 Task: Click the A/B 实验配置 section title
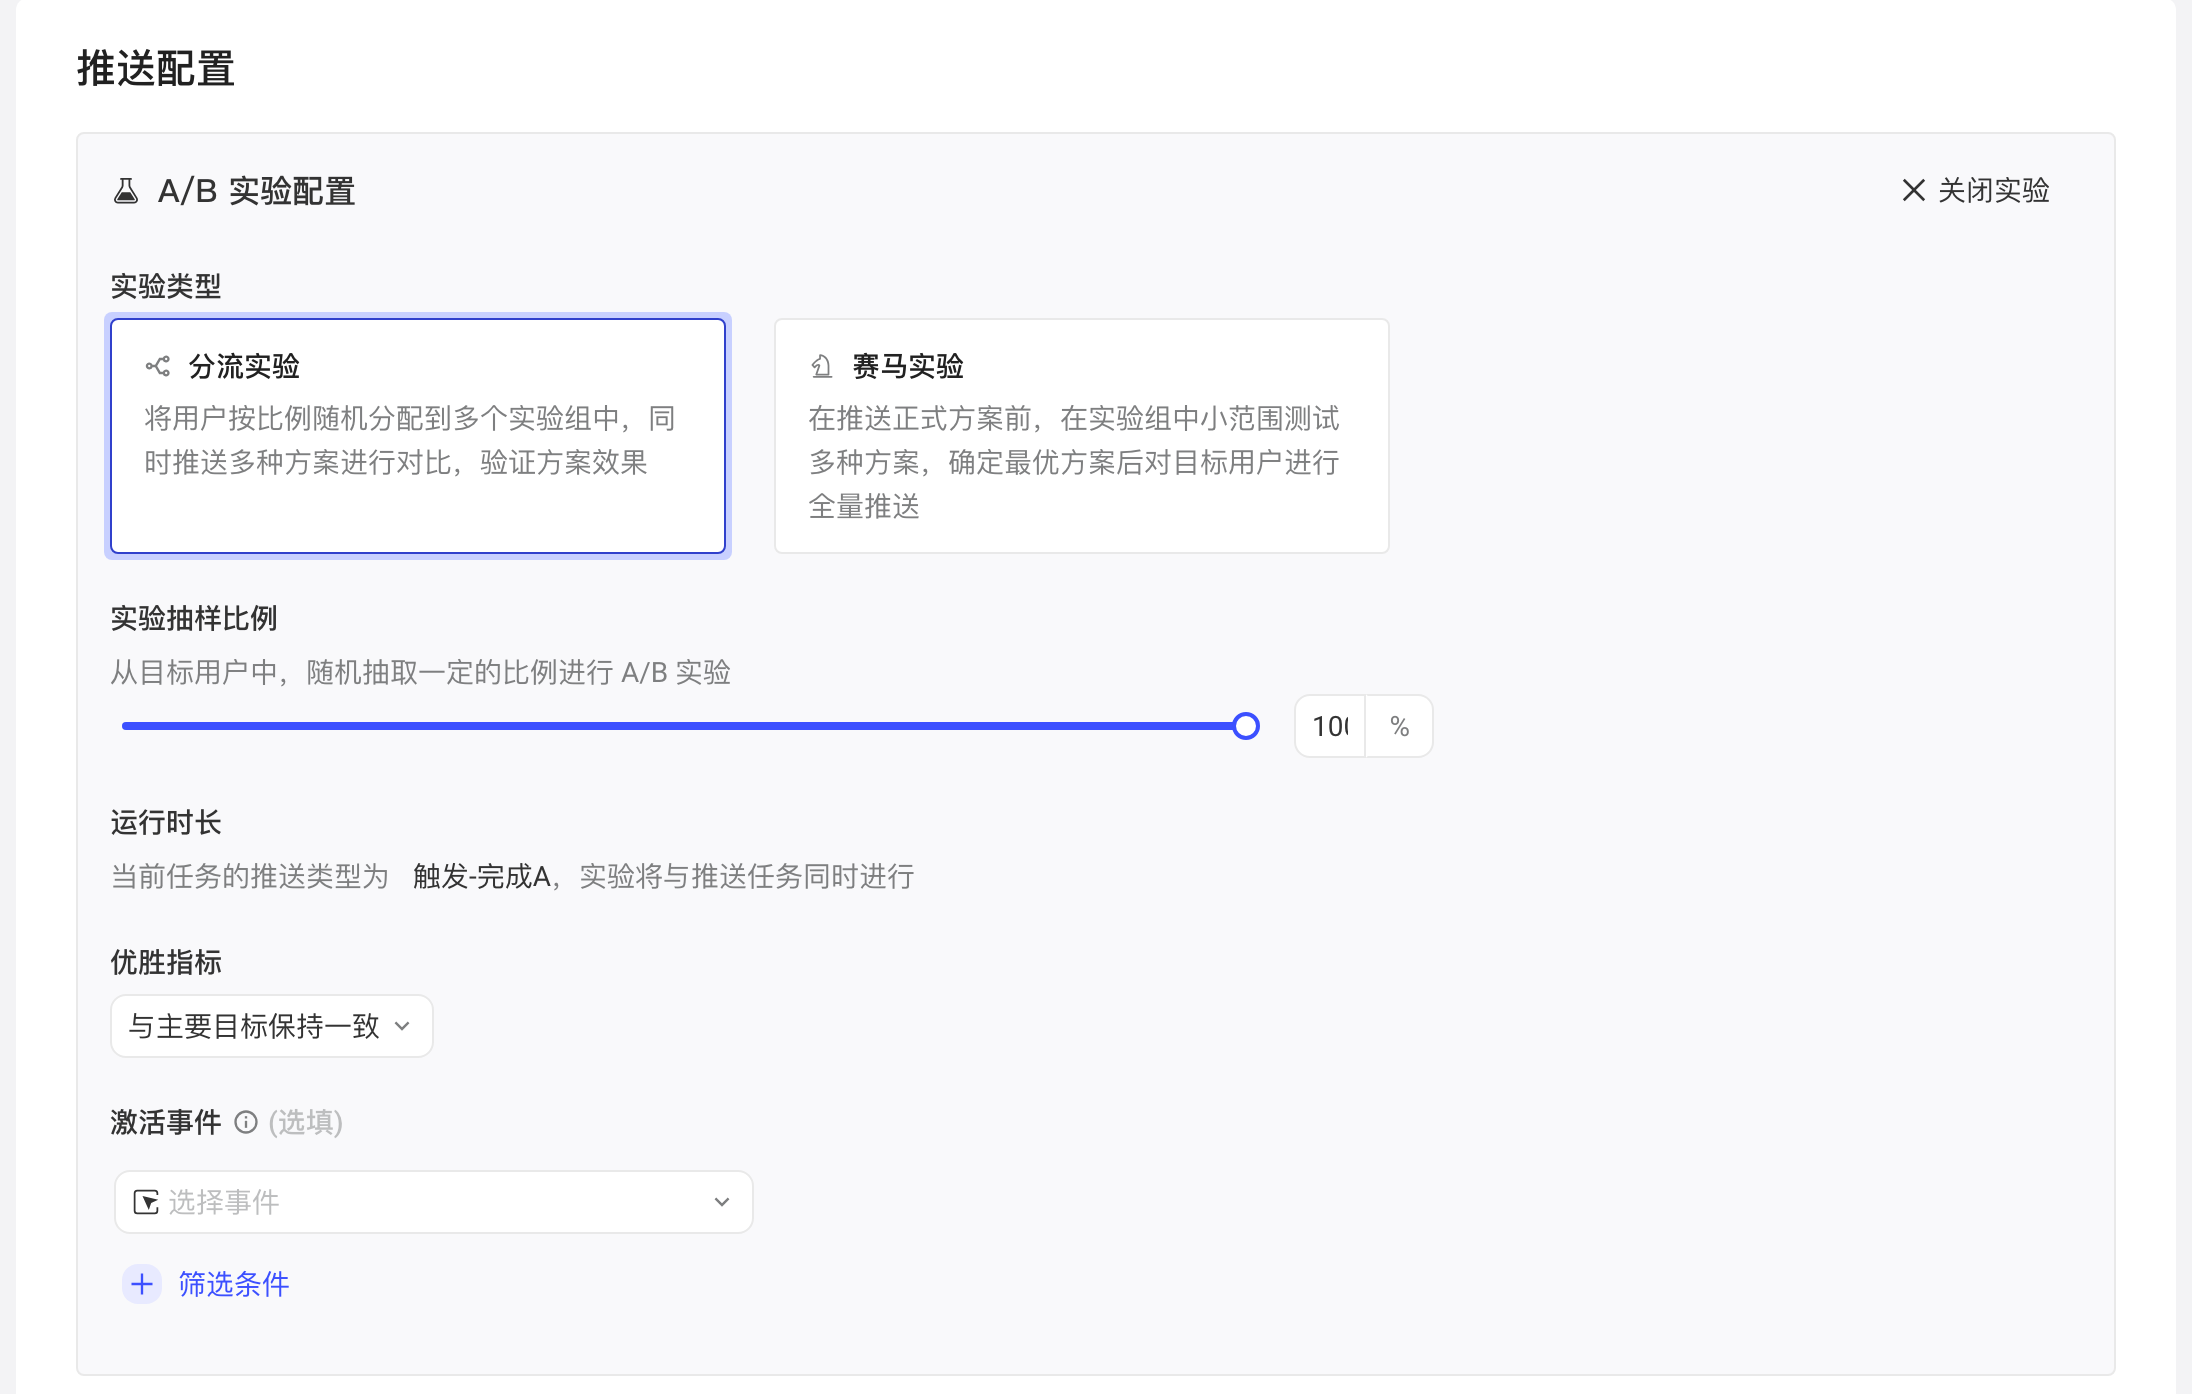click(x=256, y=191)
